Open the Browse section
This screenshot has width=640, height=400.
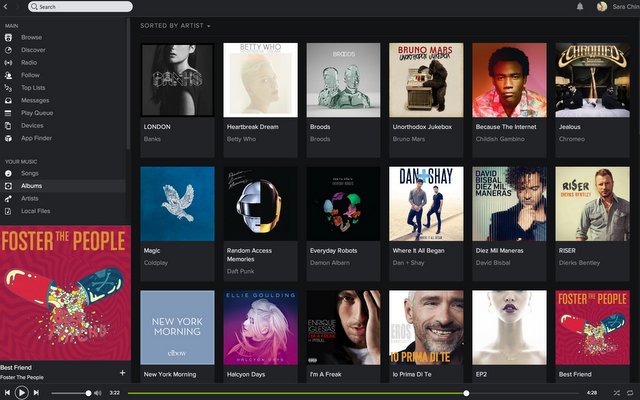pos(31,38)
